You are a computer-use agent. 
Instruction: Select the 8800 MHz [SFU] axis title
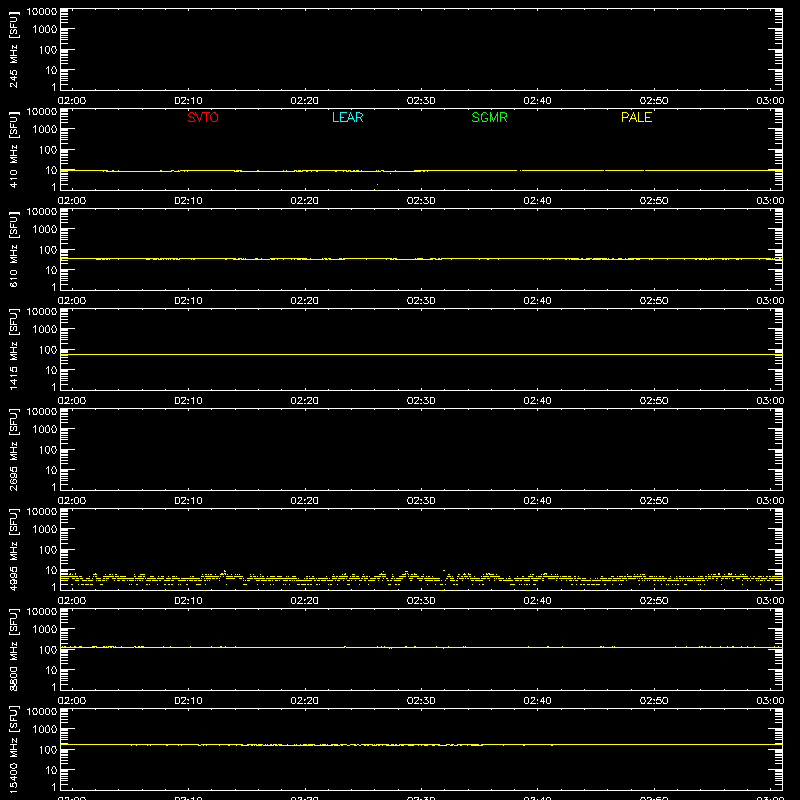(x=13, y=649)
